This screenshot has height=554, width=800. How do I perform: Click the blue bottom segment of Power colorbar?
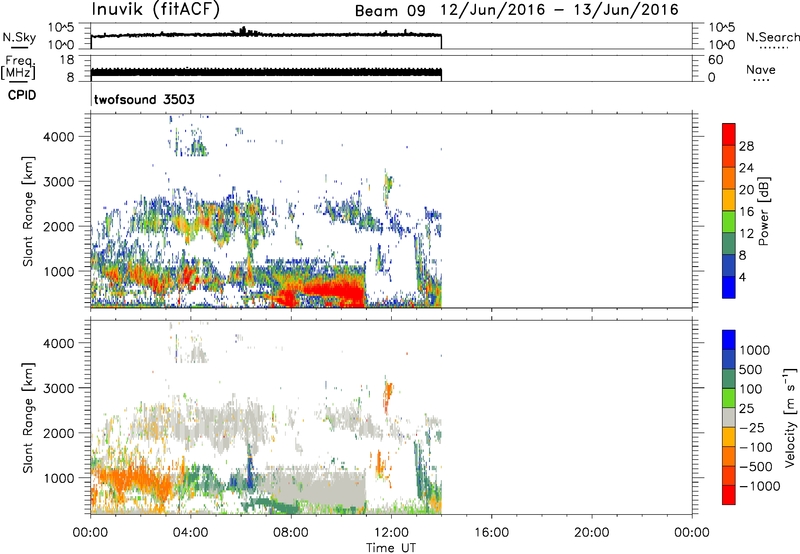[729, 287]
